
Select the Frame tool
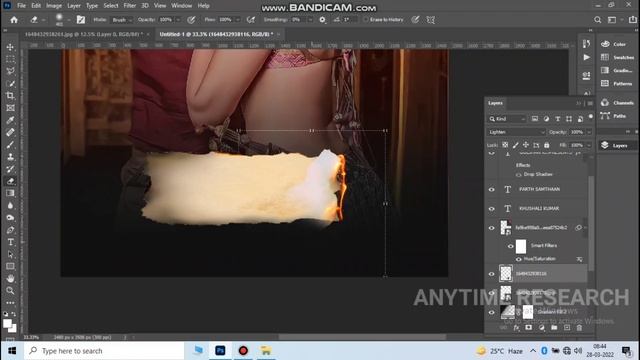tap(10, 108)
